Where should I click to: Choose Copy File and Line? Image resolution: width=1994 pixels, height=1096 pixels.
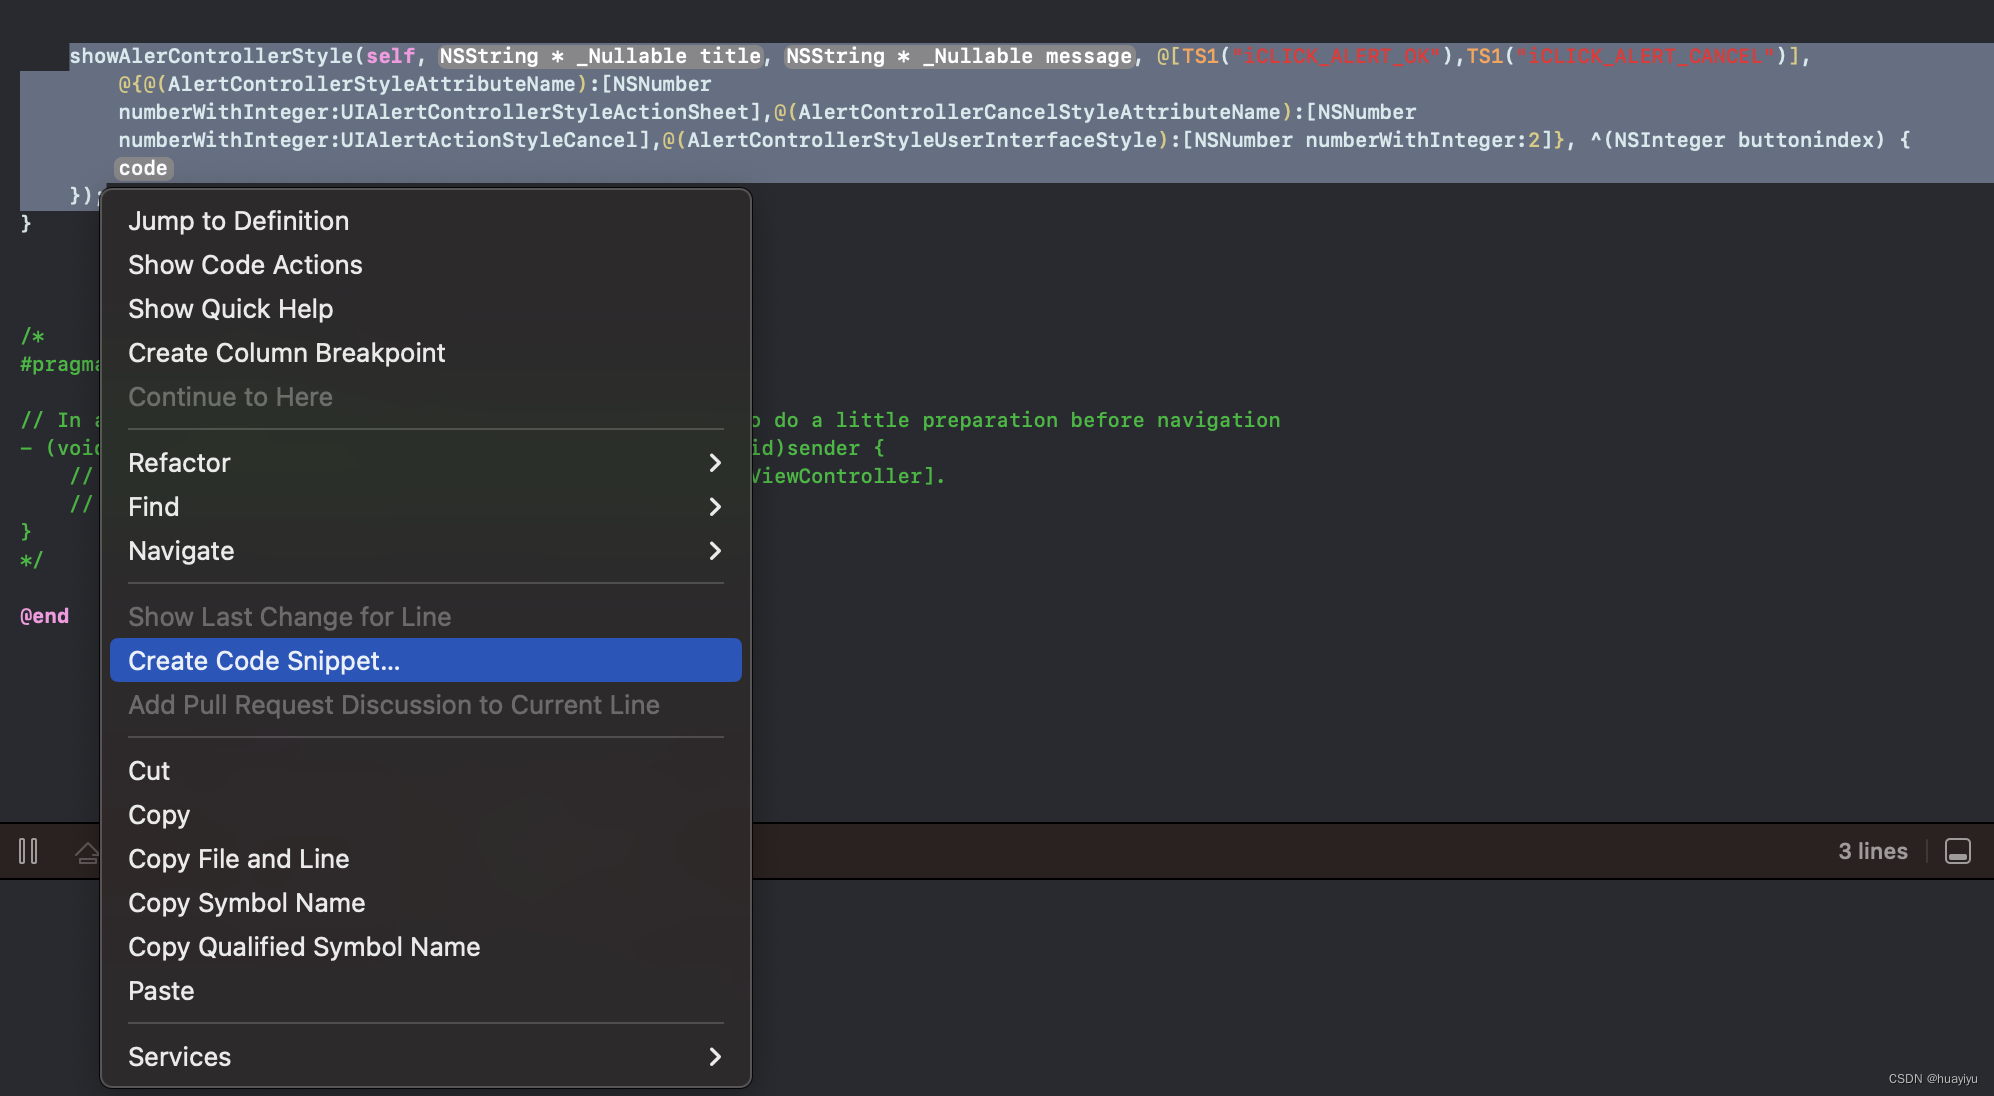(238, 859)
